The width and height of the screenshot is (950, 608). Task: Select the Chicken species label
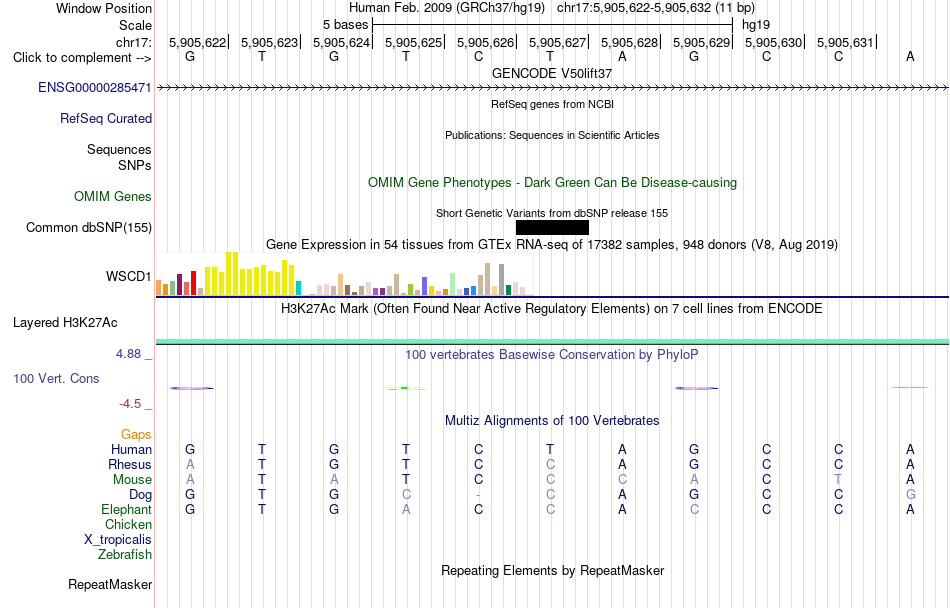(x=128, y=524)
